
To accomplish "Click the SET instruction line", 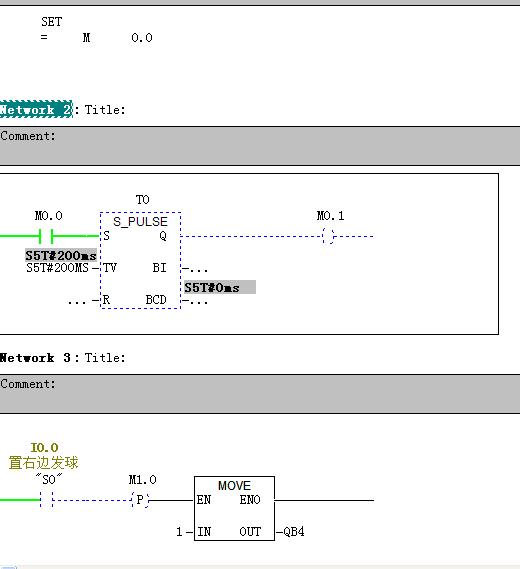I will click(52, 22).
